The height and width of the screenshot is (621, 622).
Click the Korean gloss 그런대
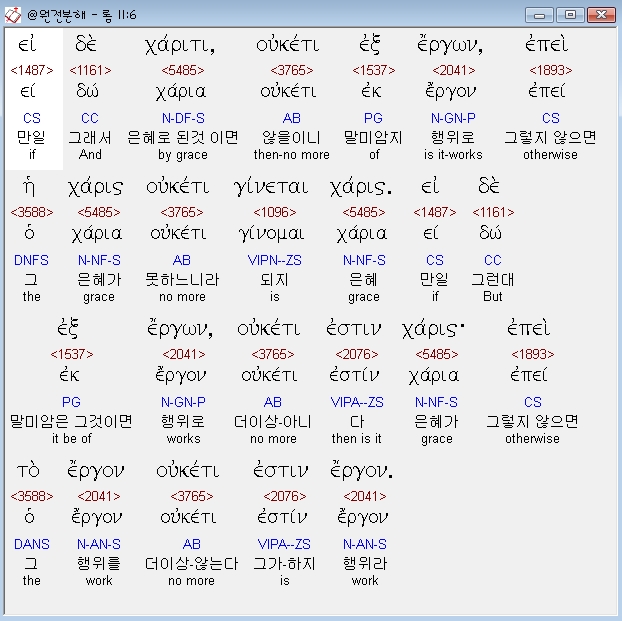click(493, 280)
